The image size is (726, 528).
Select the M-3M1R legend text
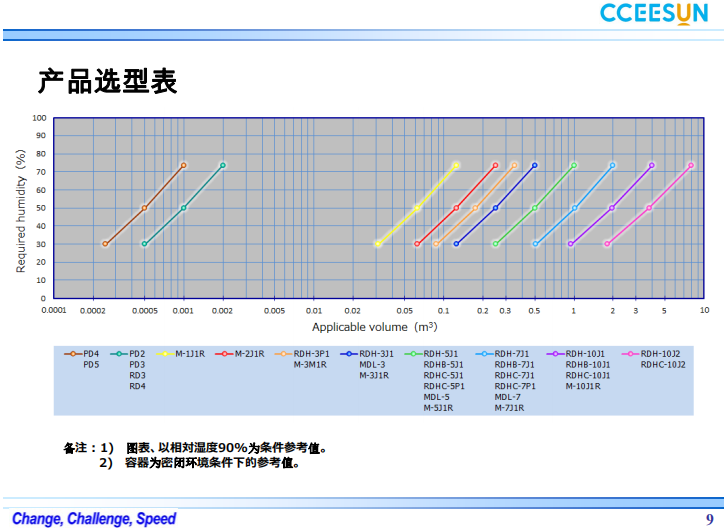tap(310, 365)
